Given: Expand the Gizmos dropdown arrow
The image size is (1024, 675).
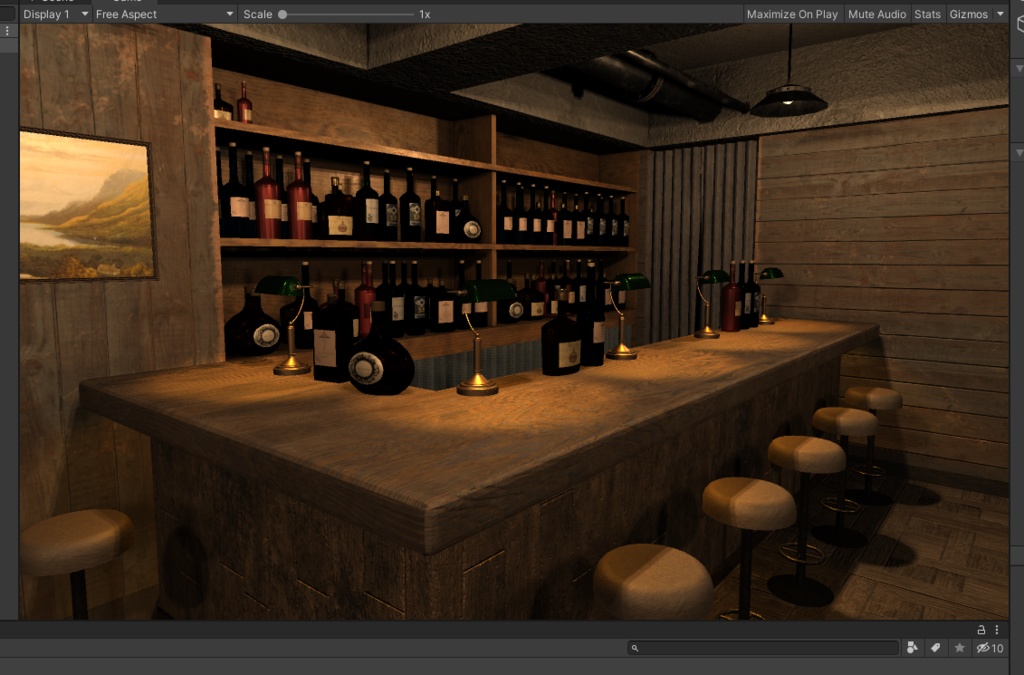Looking at the screenshot, I should click(1001, 14).
